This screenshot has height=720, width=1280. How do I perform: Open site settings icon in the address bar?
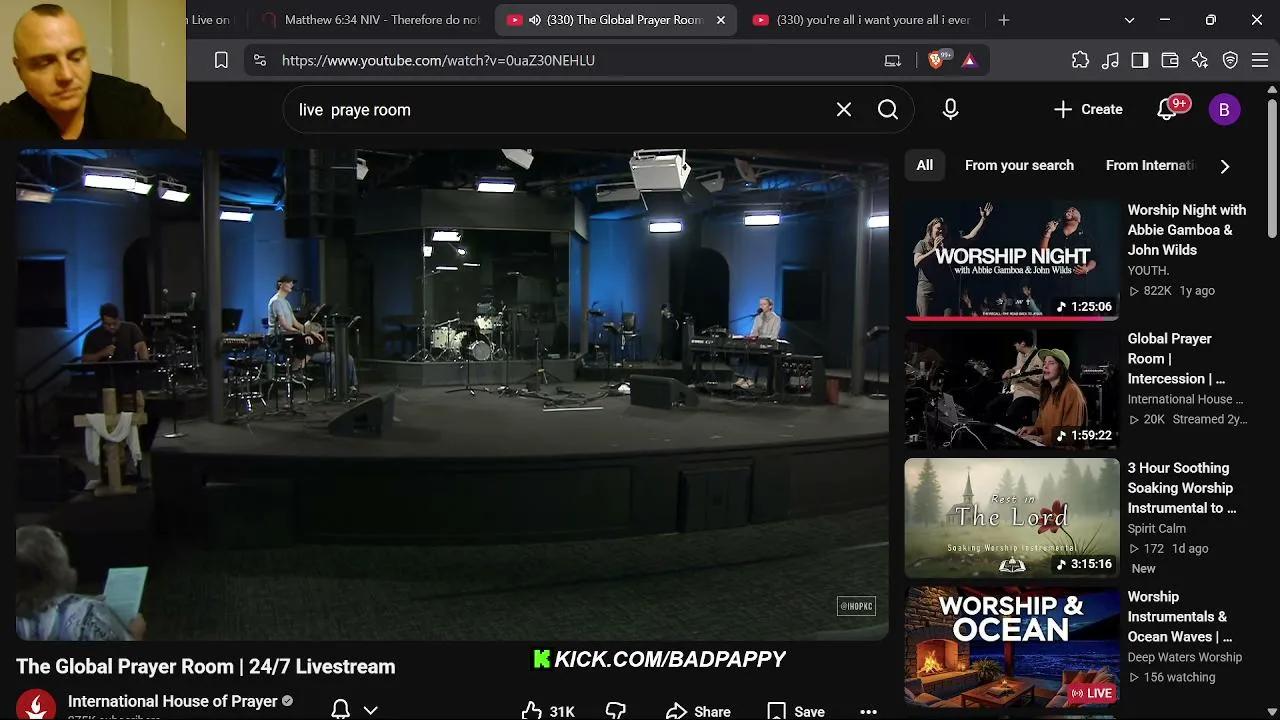[x=260, y=60]
